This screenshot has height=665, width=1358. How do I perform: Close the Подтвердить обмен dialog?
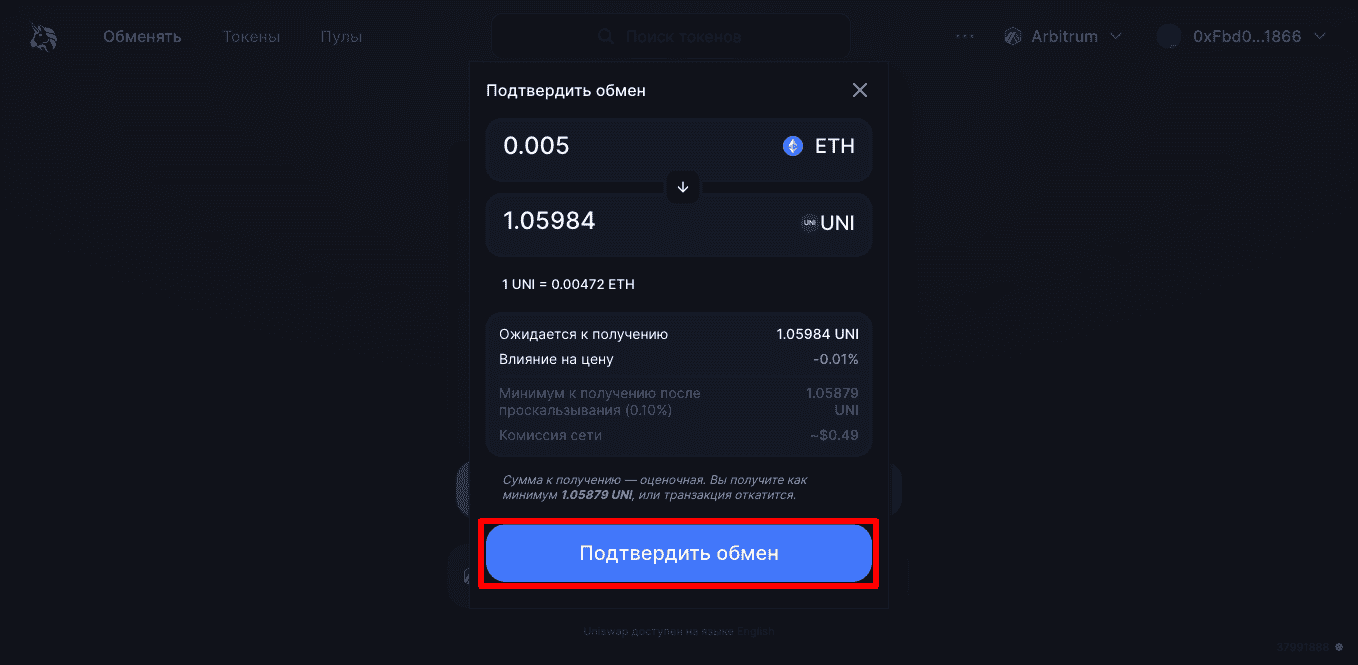[x=860, y=90]
